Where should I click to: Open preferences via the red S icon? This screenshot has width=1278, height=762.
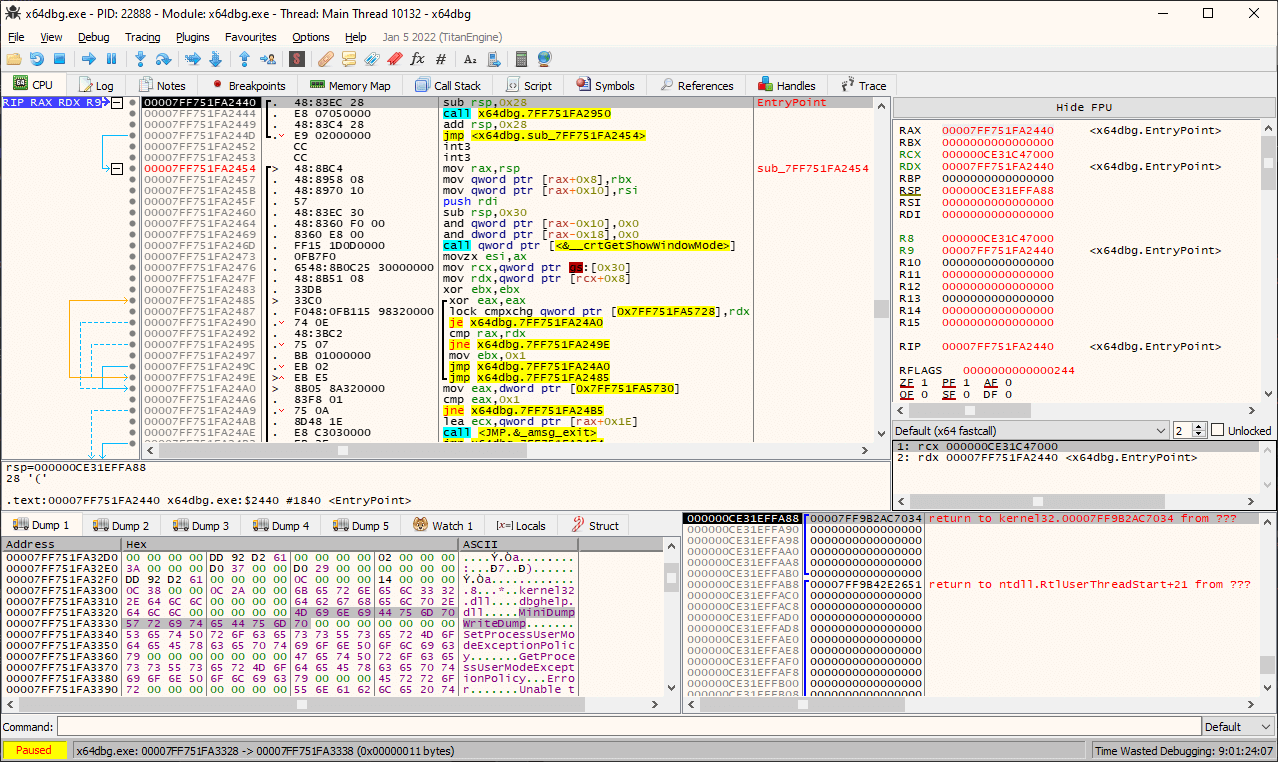click(296, 59)
